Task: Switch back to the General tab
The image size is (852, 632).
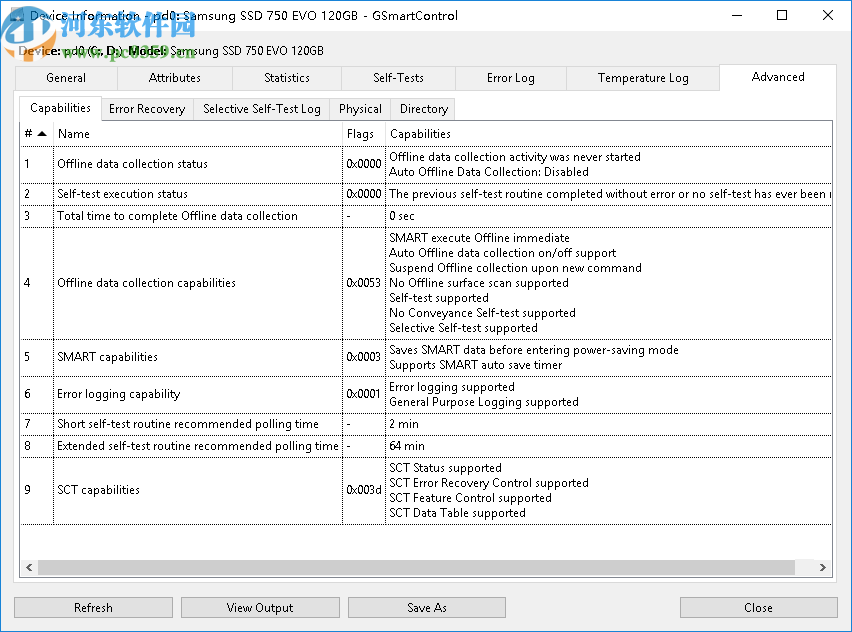Action: [66, 77]
